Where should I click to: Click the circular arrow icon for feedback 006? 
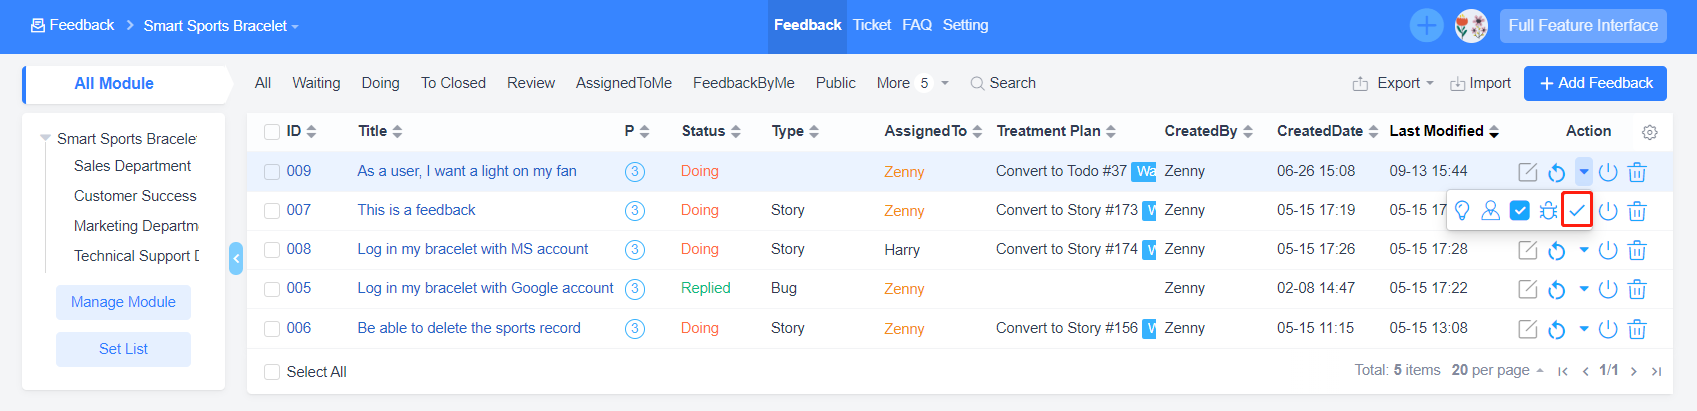[1556, 329]
